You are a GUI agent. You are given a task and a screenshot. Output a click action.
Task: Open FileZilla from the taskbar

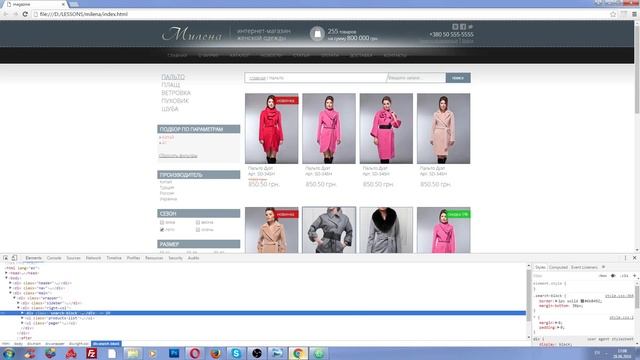(91, 353)
